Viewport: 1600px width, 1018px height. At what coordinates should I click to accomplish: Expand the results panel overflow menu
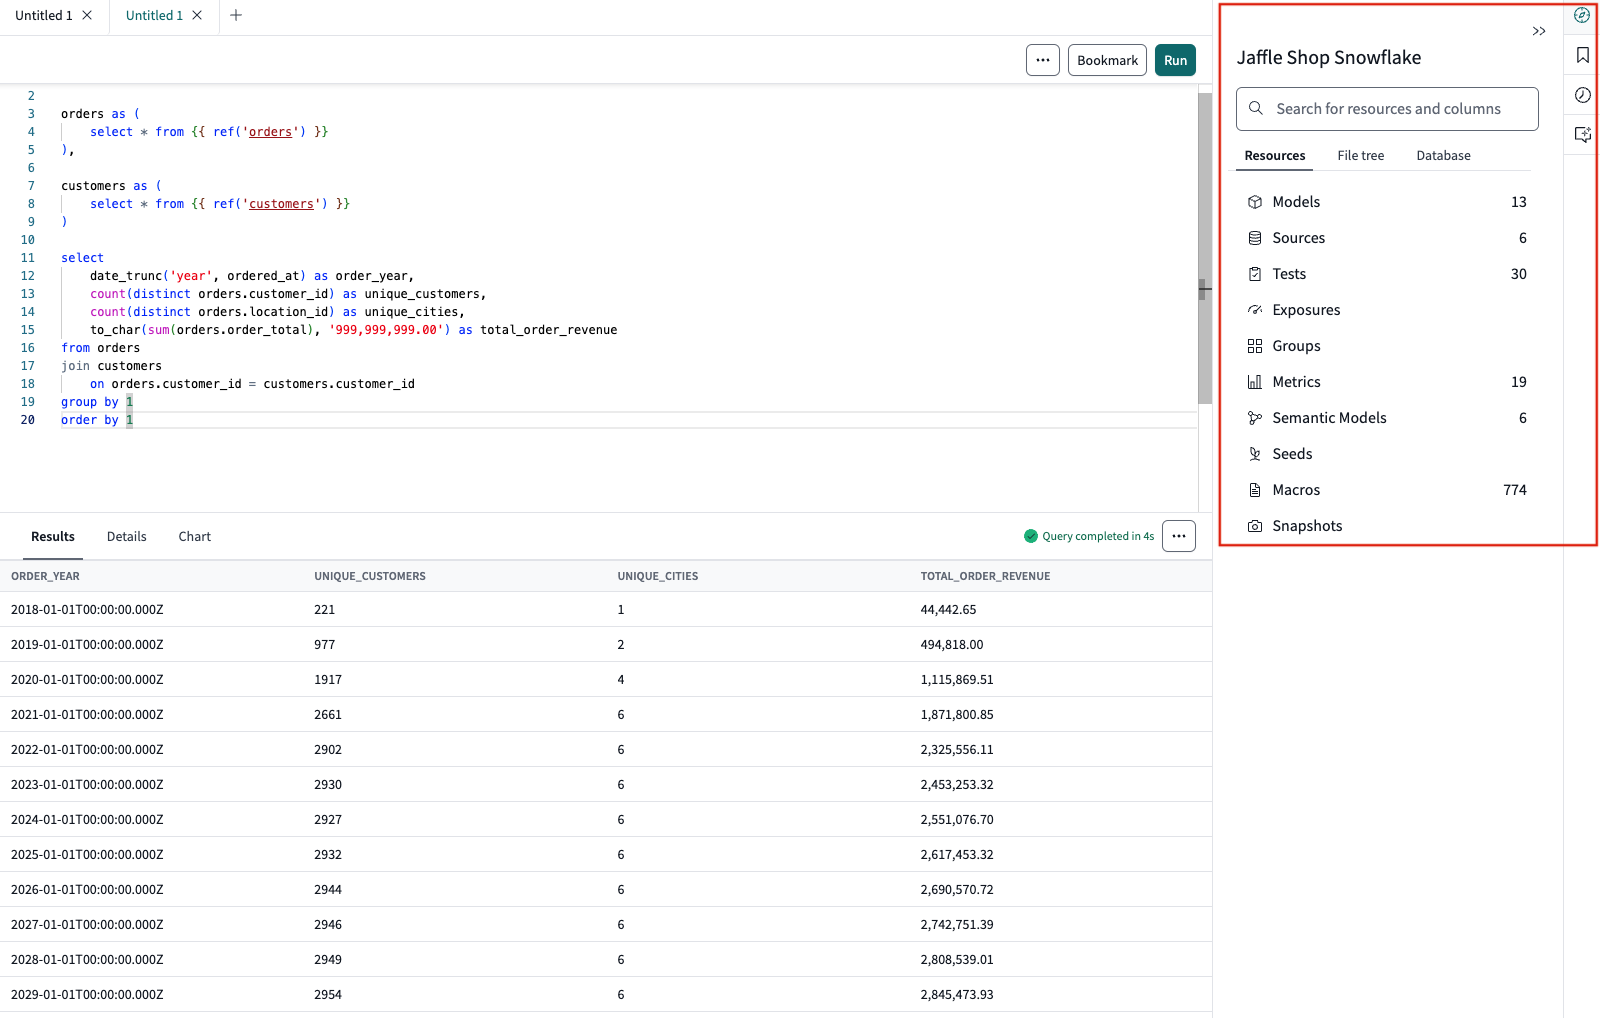[x=1178, y=536]
